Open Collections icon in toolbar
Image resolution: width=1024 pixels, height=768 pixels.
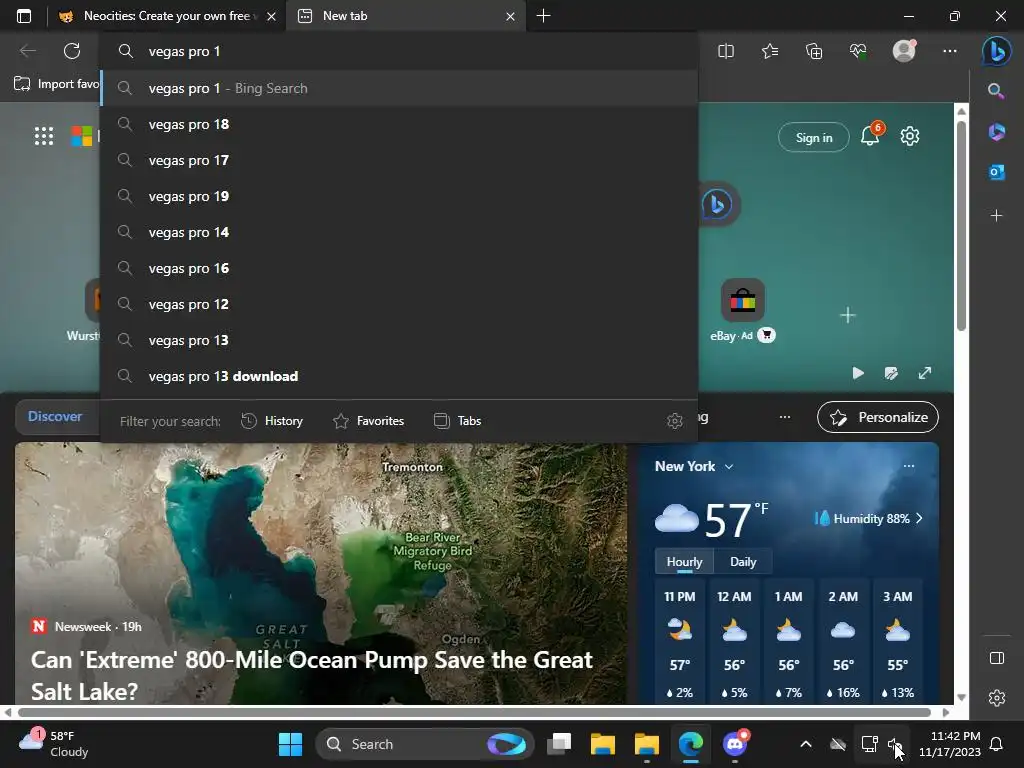tap(814, 51)
